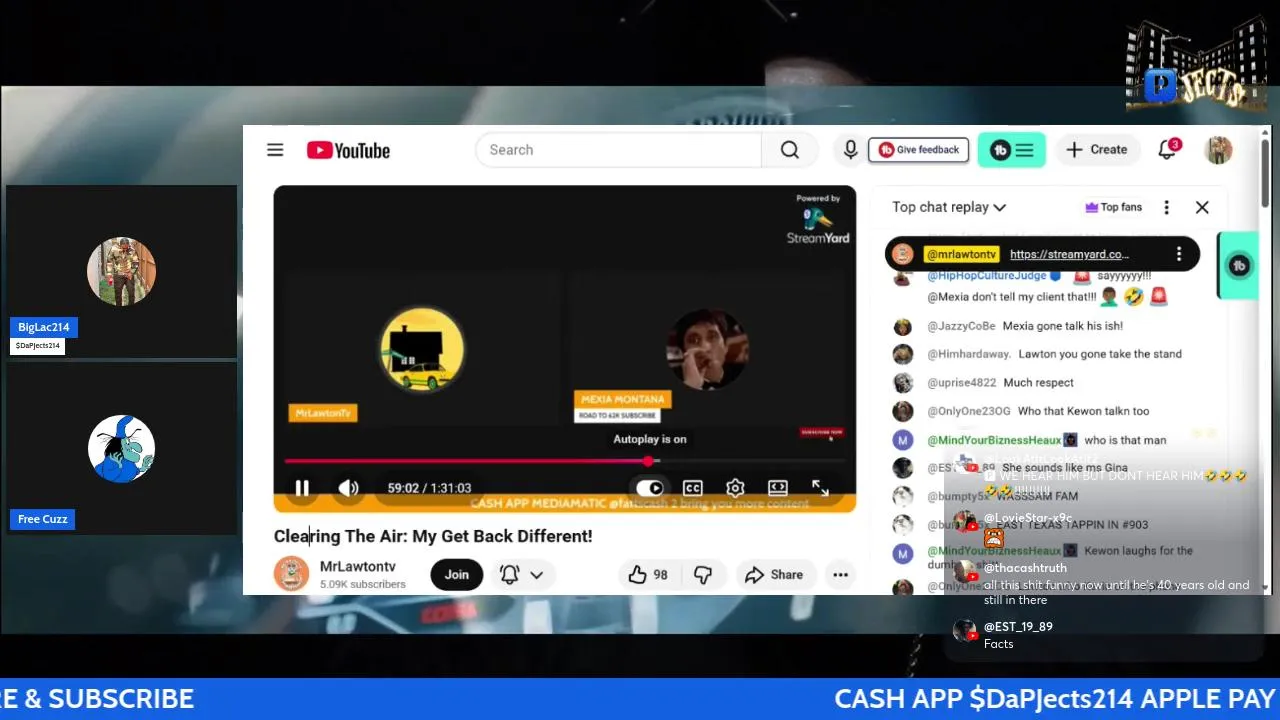
Task: Click the StreamYard watermark in video
Action: click(x=818, y=220)
